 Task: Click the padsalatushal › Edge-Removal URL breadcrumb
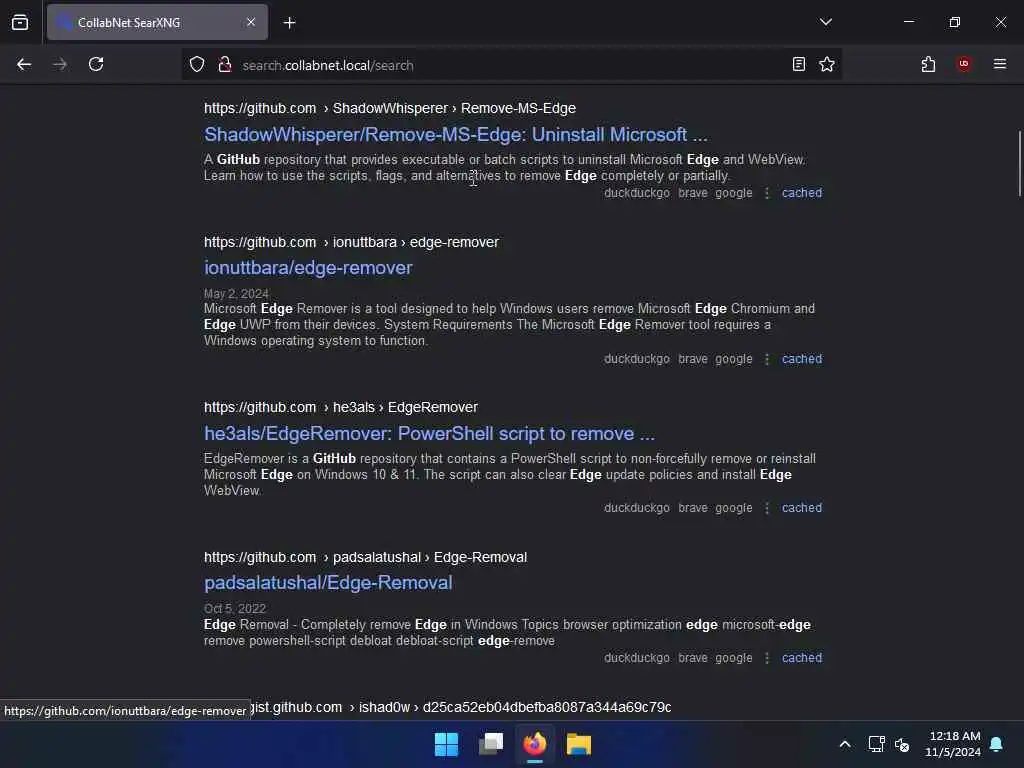click(x=366, y=558)
